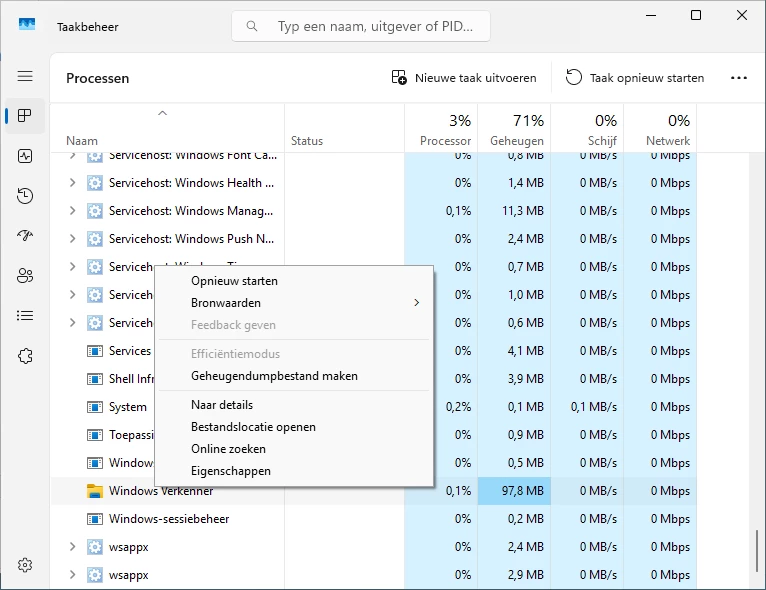The height and width of the screenshot is (590, 766).
Task: Click the 2,9 MB memory value
Action: (x=526, y=575)
